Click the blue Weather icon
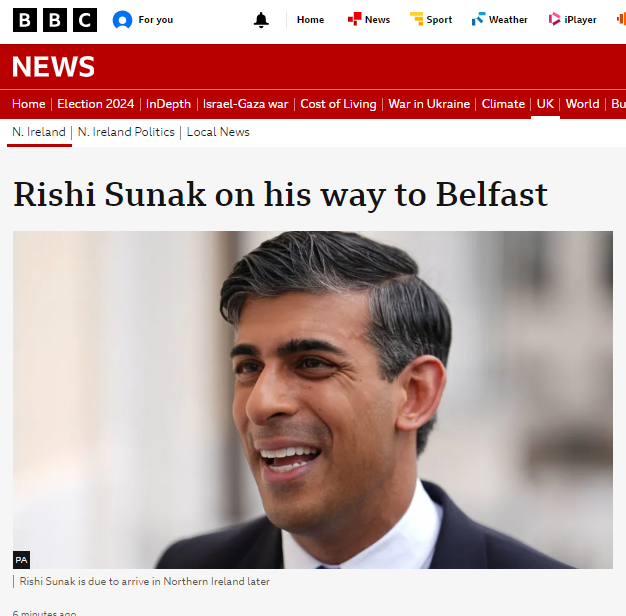626x616 pixels. point(478,19)
